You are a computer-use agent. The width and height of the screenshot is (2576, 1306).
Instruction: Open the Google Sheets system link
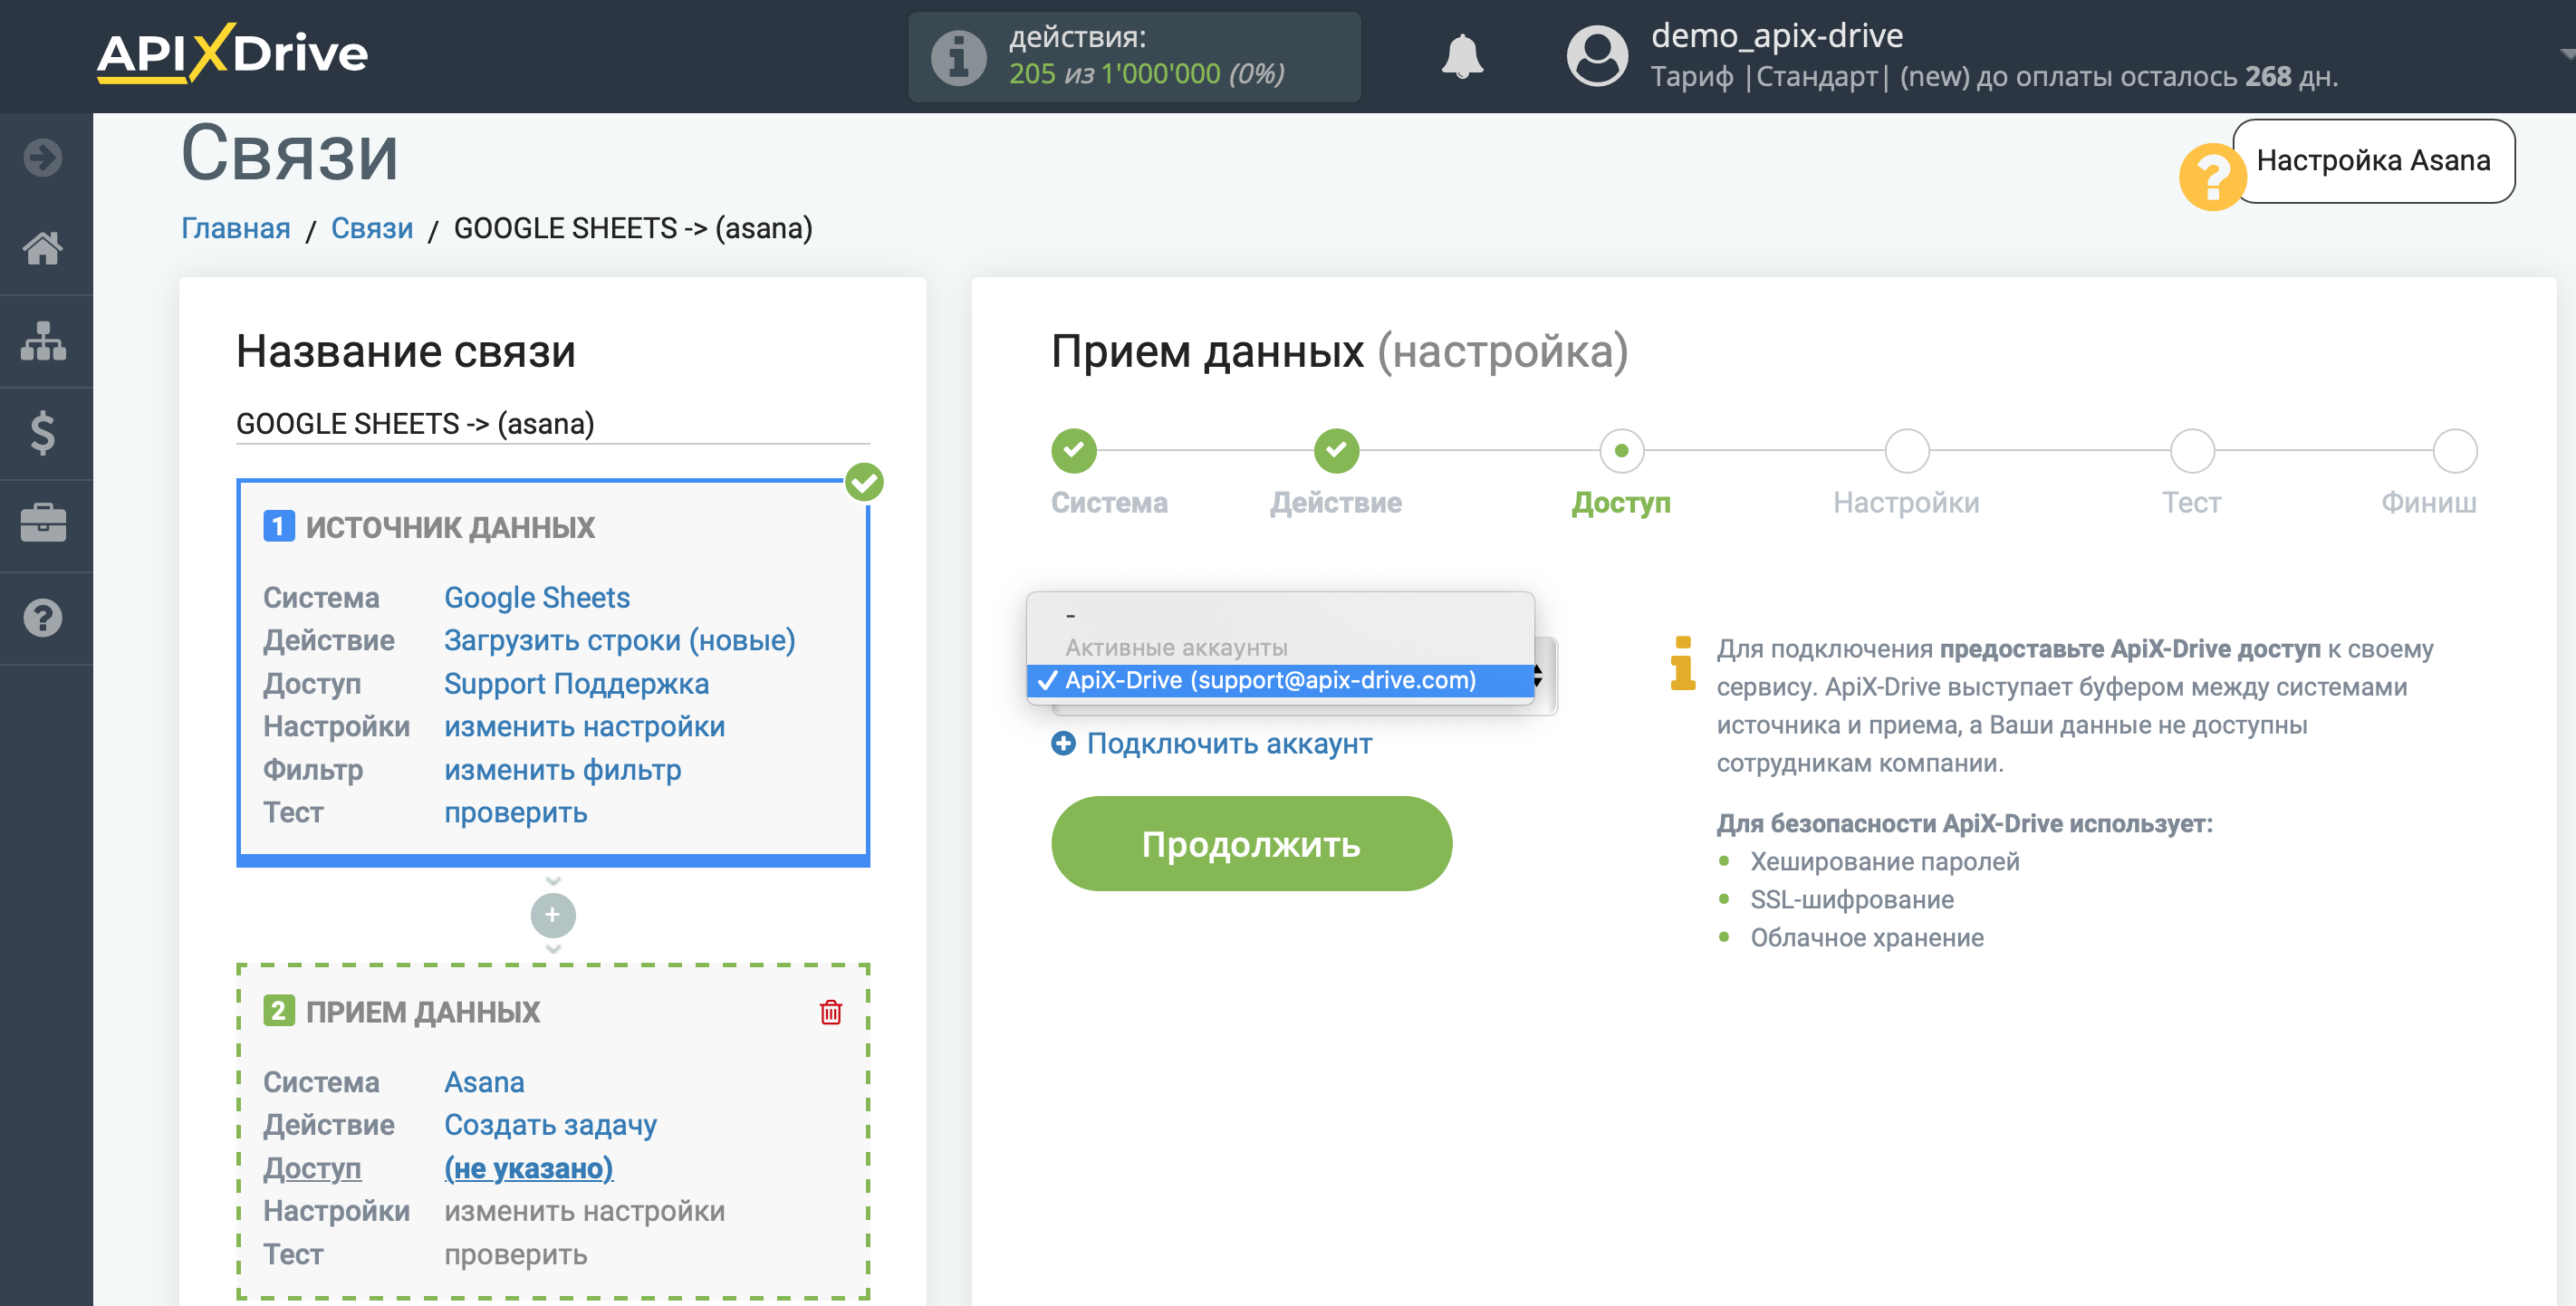(x=537, y=597)
